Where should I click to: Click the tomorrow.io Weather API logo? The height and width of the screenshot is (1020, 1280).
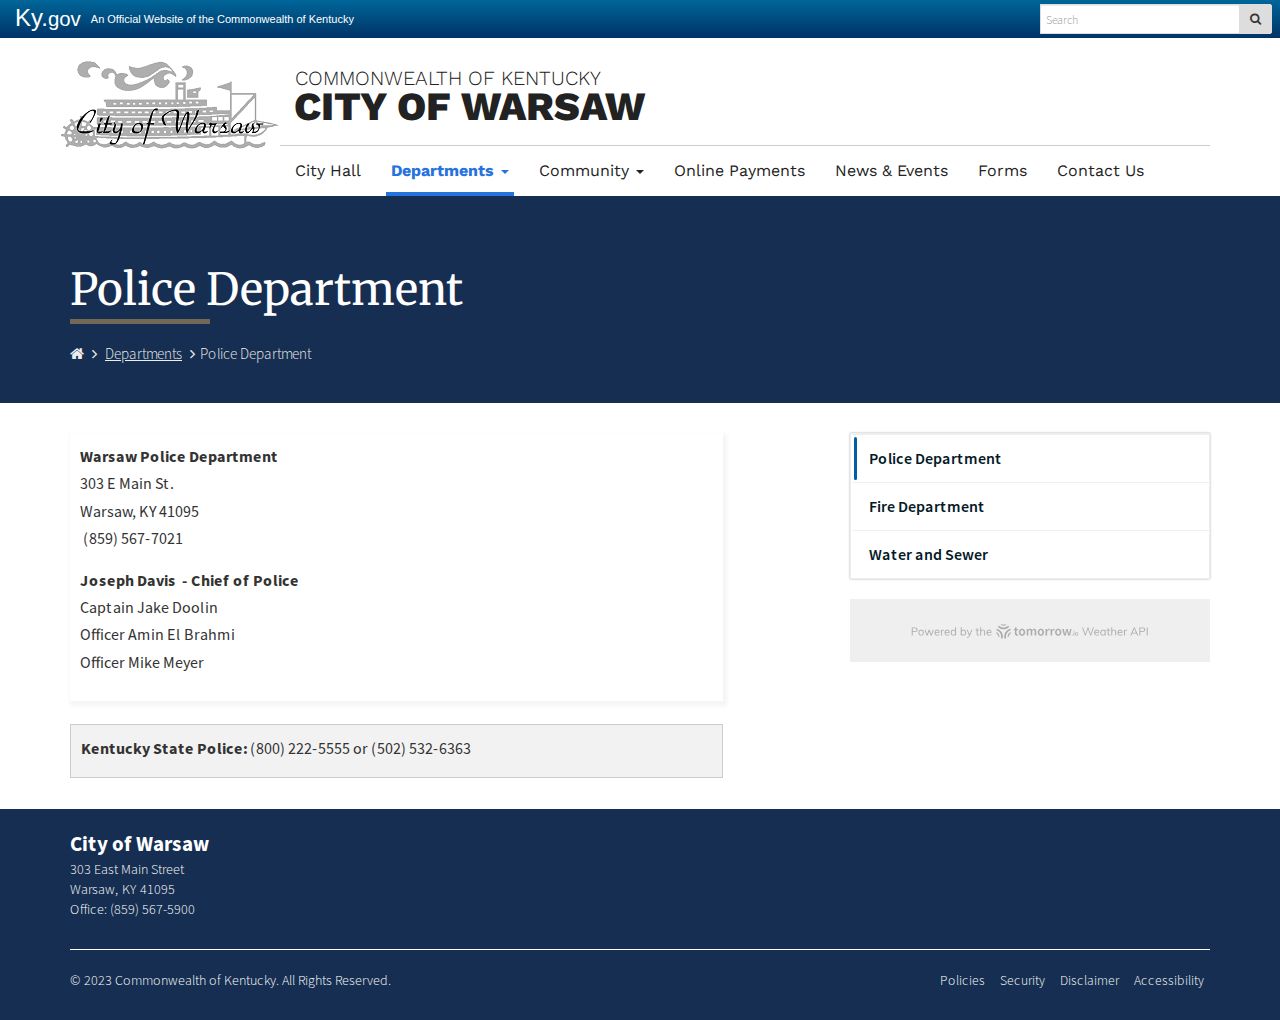click(1037, 631)
